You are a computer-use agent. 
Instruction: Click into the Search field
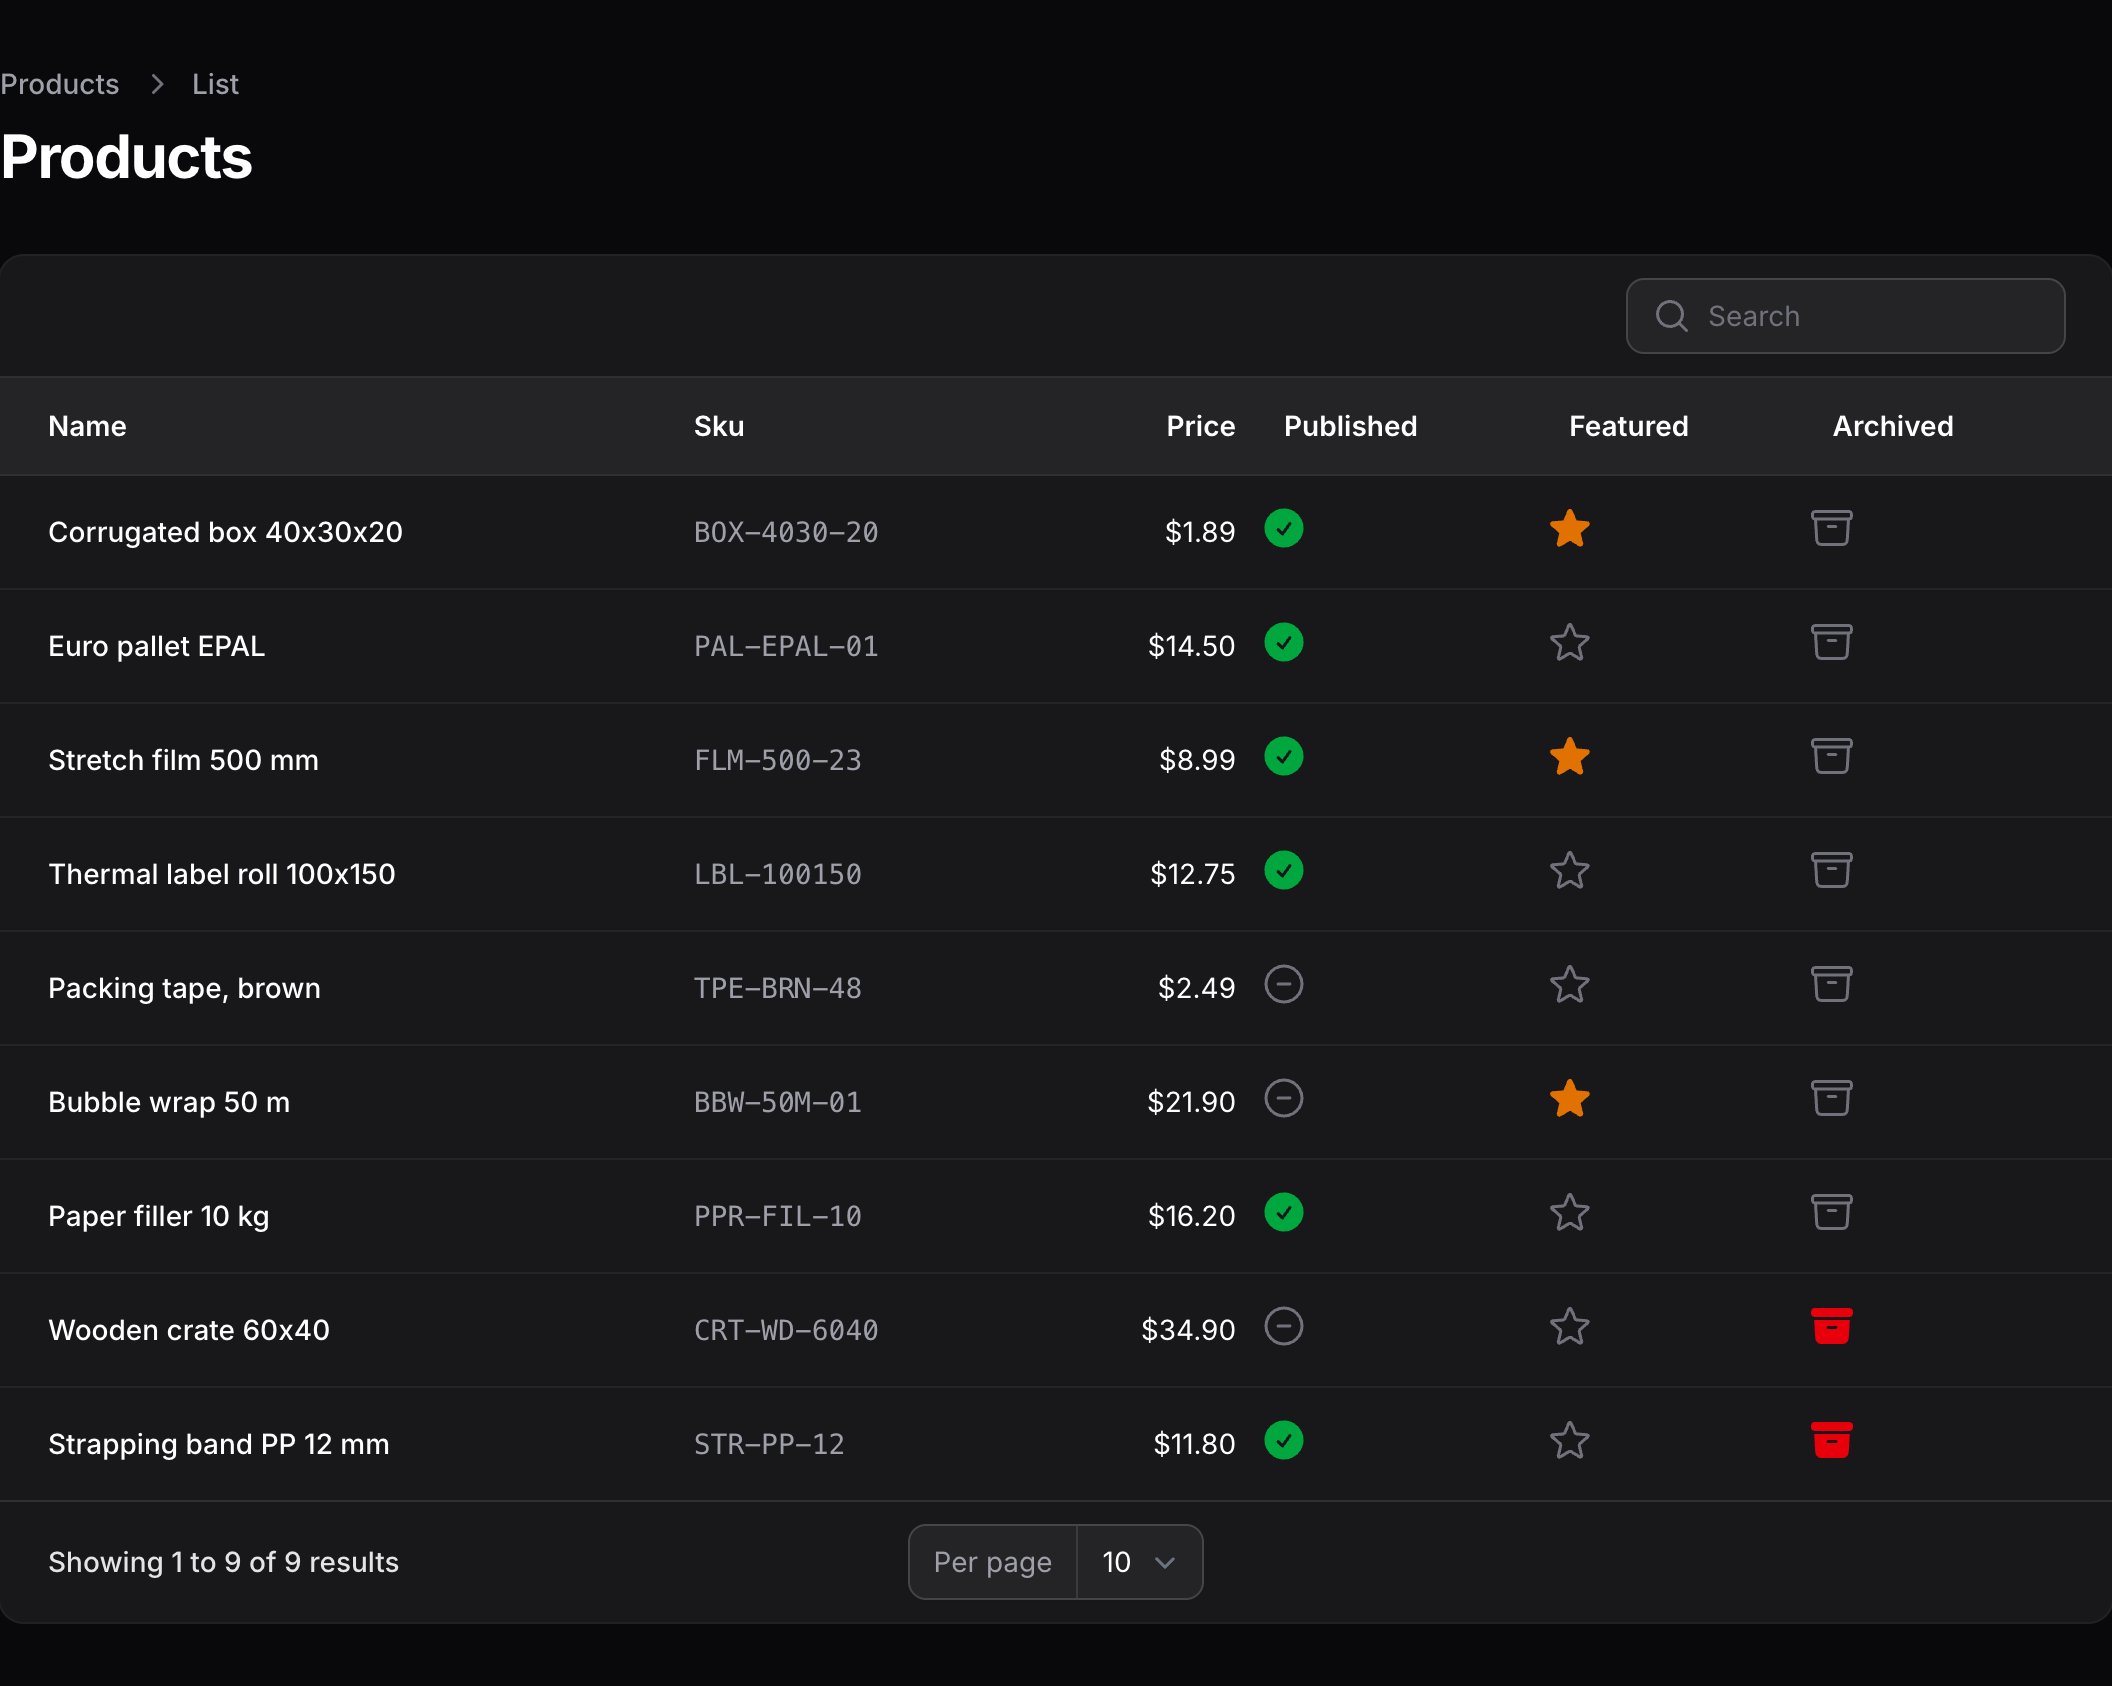coord(1845,316)
